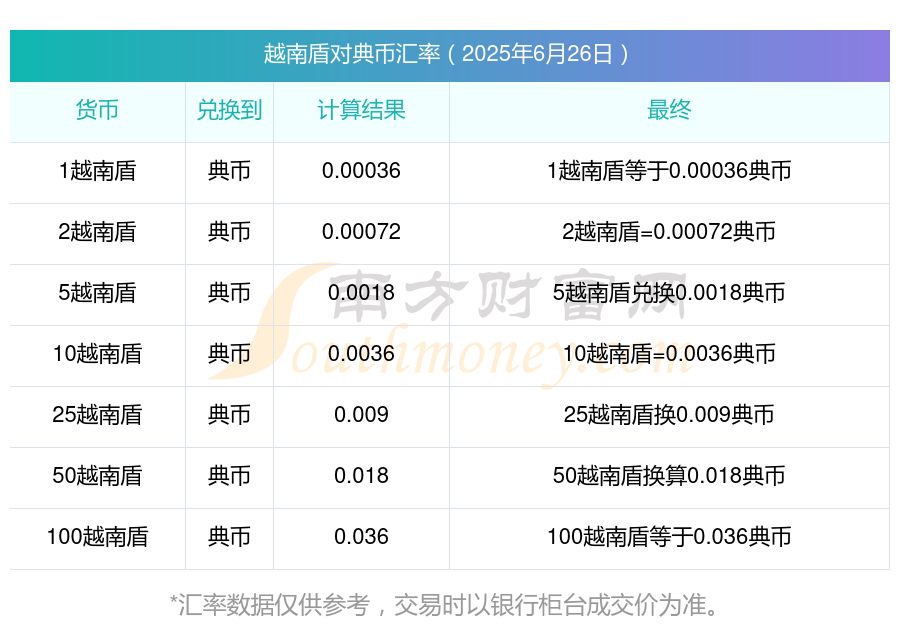Click the value 0.036 in 计算结果 column
The width and height of the screenshot is (900, 636).
(361, 537)
